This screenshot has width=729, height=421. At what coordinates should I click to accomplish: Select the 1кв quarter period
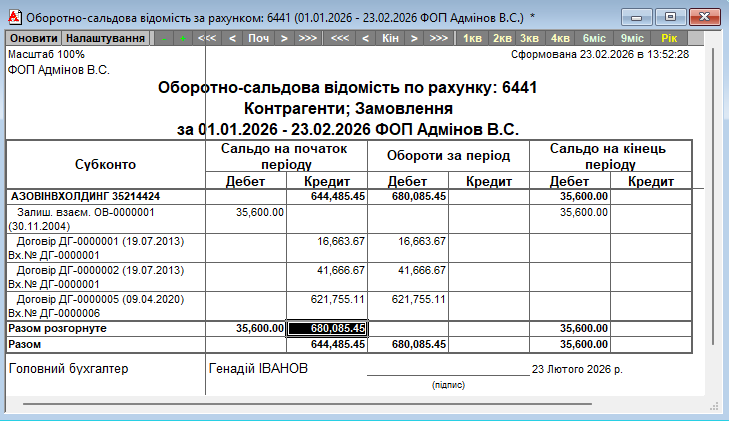point(472,38)
